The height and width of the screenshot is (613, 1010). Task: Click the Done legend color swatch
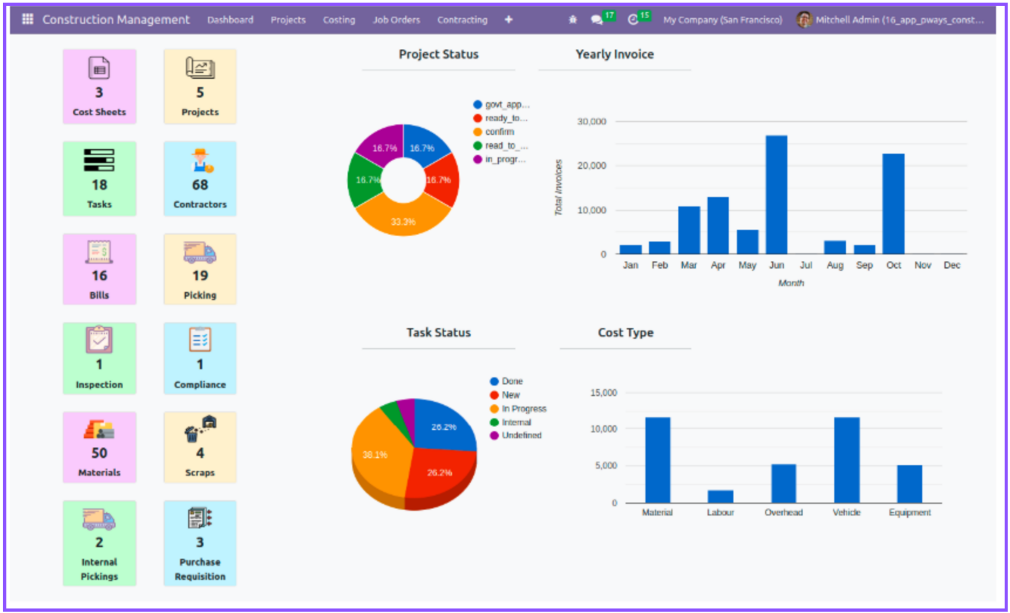(494, 381)
